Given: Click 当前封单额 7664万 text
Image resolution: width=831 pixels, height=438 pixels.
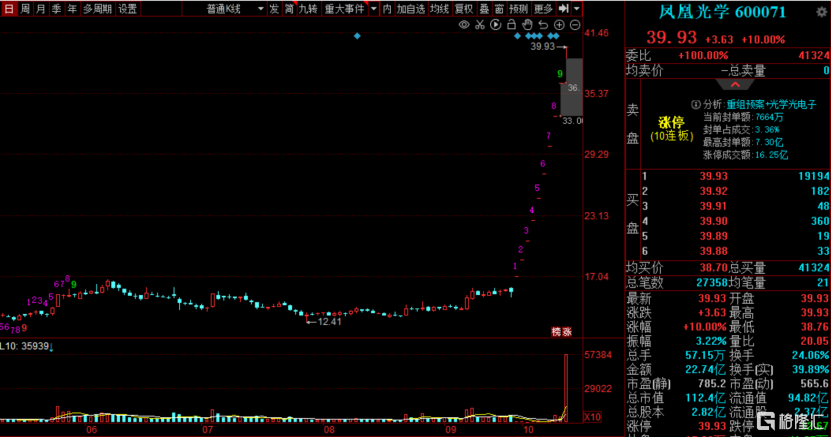Looking at the screenshot, I should [x=742, y=117].
